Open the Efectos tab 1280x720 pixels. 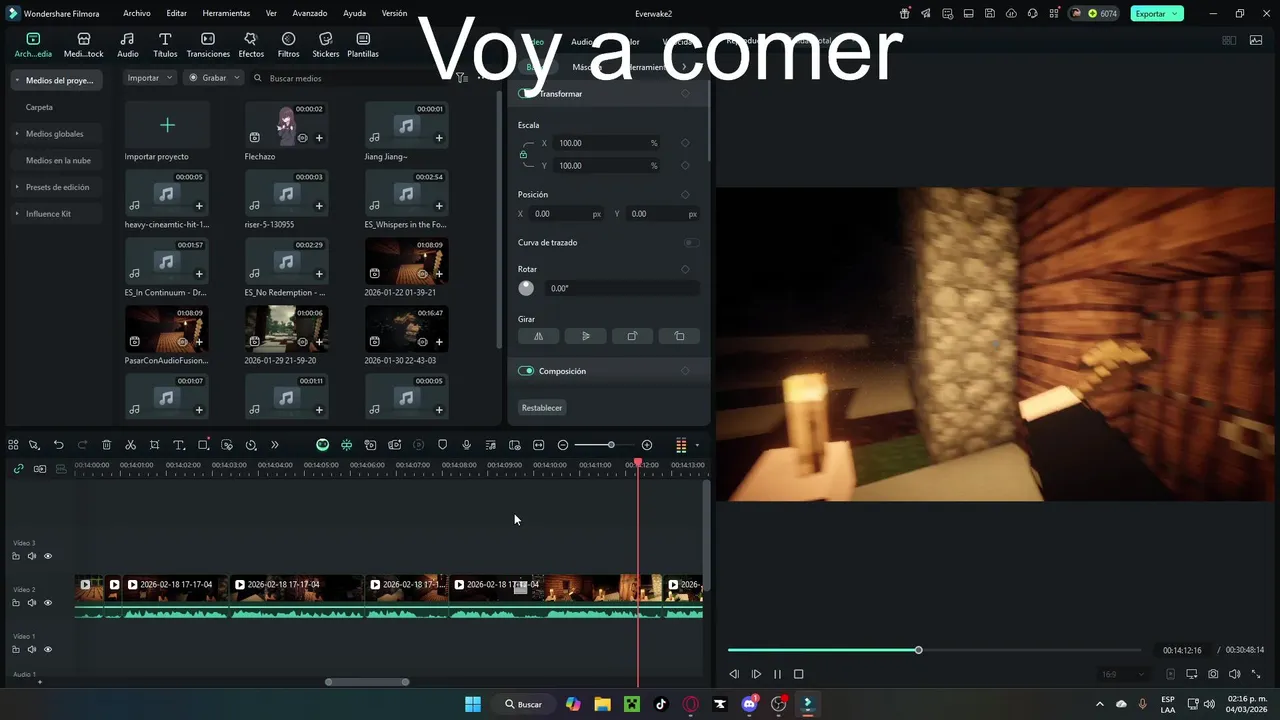tap(251, 45)
